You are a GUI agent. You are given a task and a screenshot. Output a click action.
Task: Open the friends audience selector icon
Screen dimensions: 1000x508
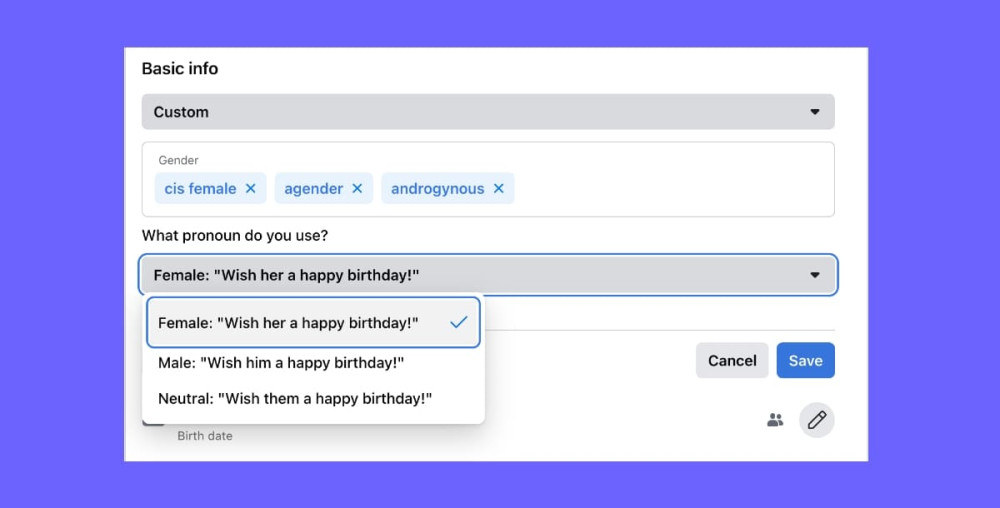[775, 420]
